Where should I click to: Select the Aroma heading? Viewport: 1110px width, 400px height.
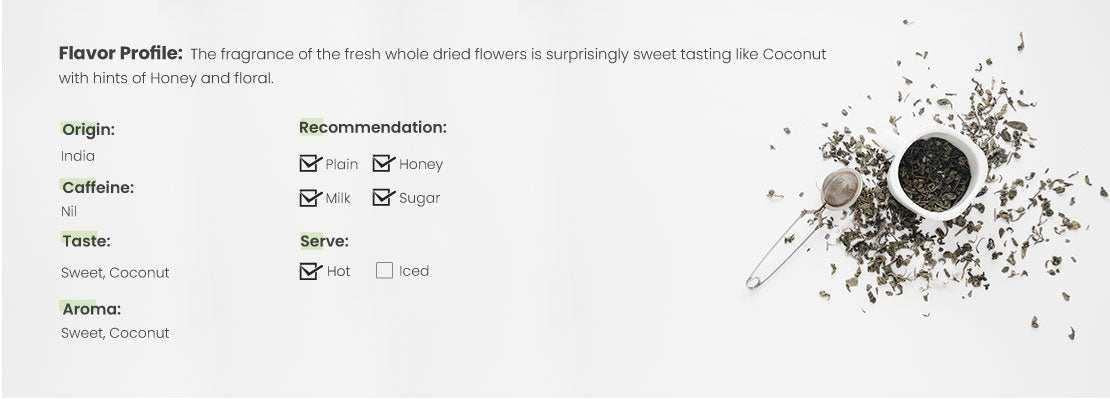(x=91, y=309)
